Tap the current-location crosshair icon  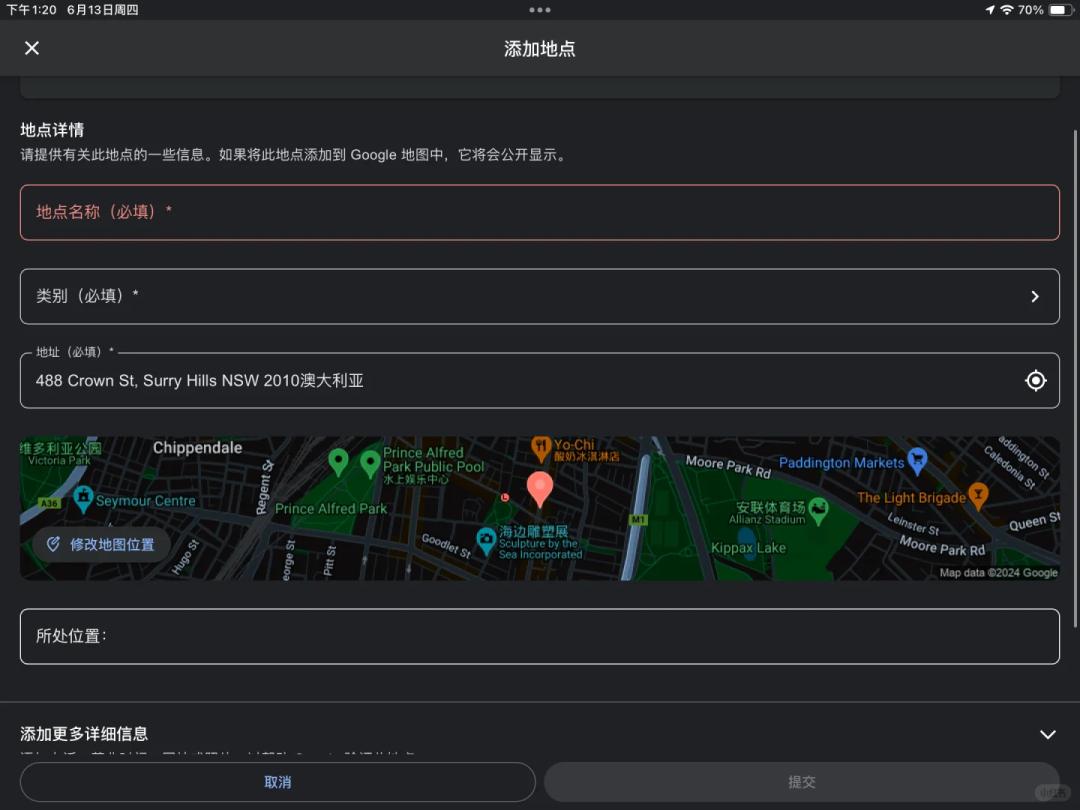coord(1035,380)
